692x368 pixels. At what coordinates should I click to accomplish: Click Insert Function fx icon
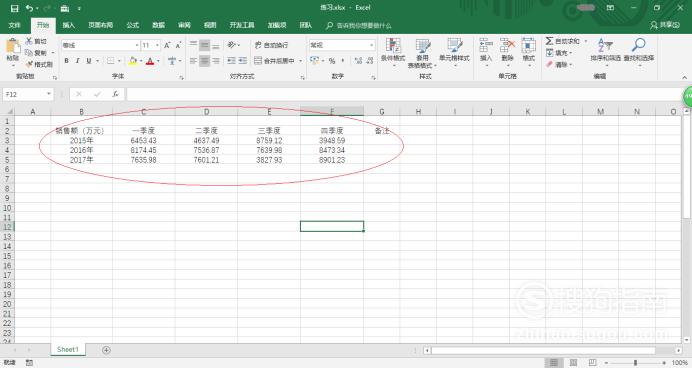(115, 94)
